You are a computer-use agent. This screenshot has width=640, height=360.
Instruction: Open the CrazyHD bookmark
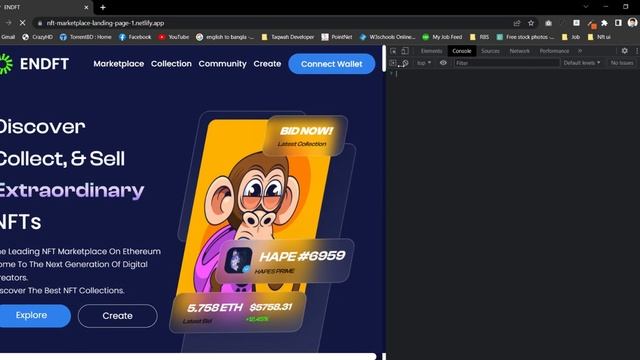(x=38, y=37)
